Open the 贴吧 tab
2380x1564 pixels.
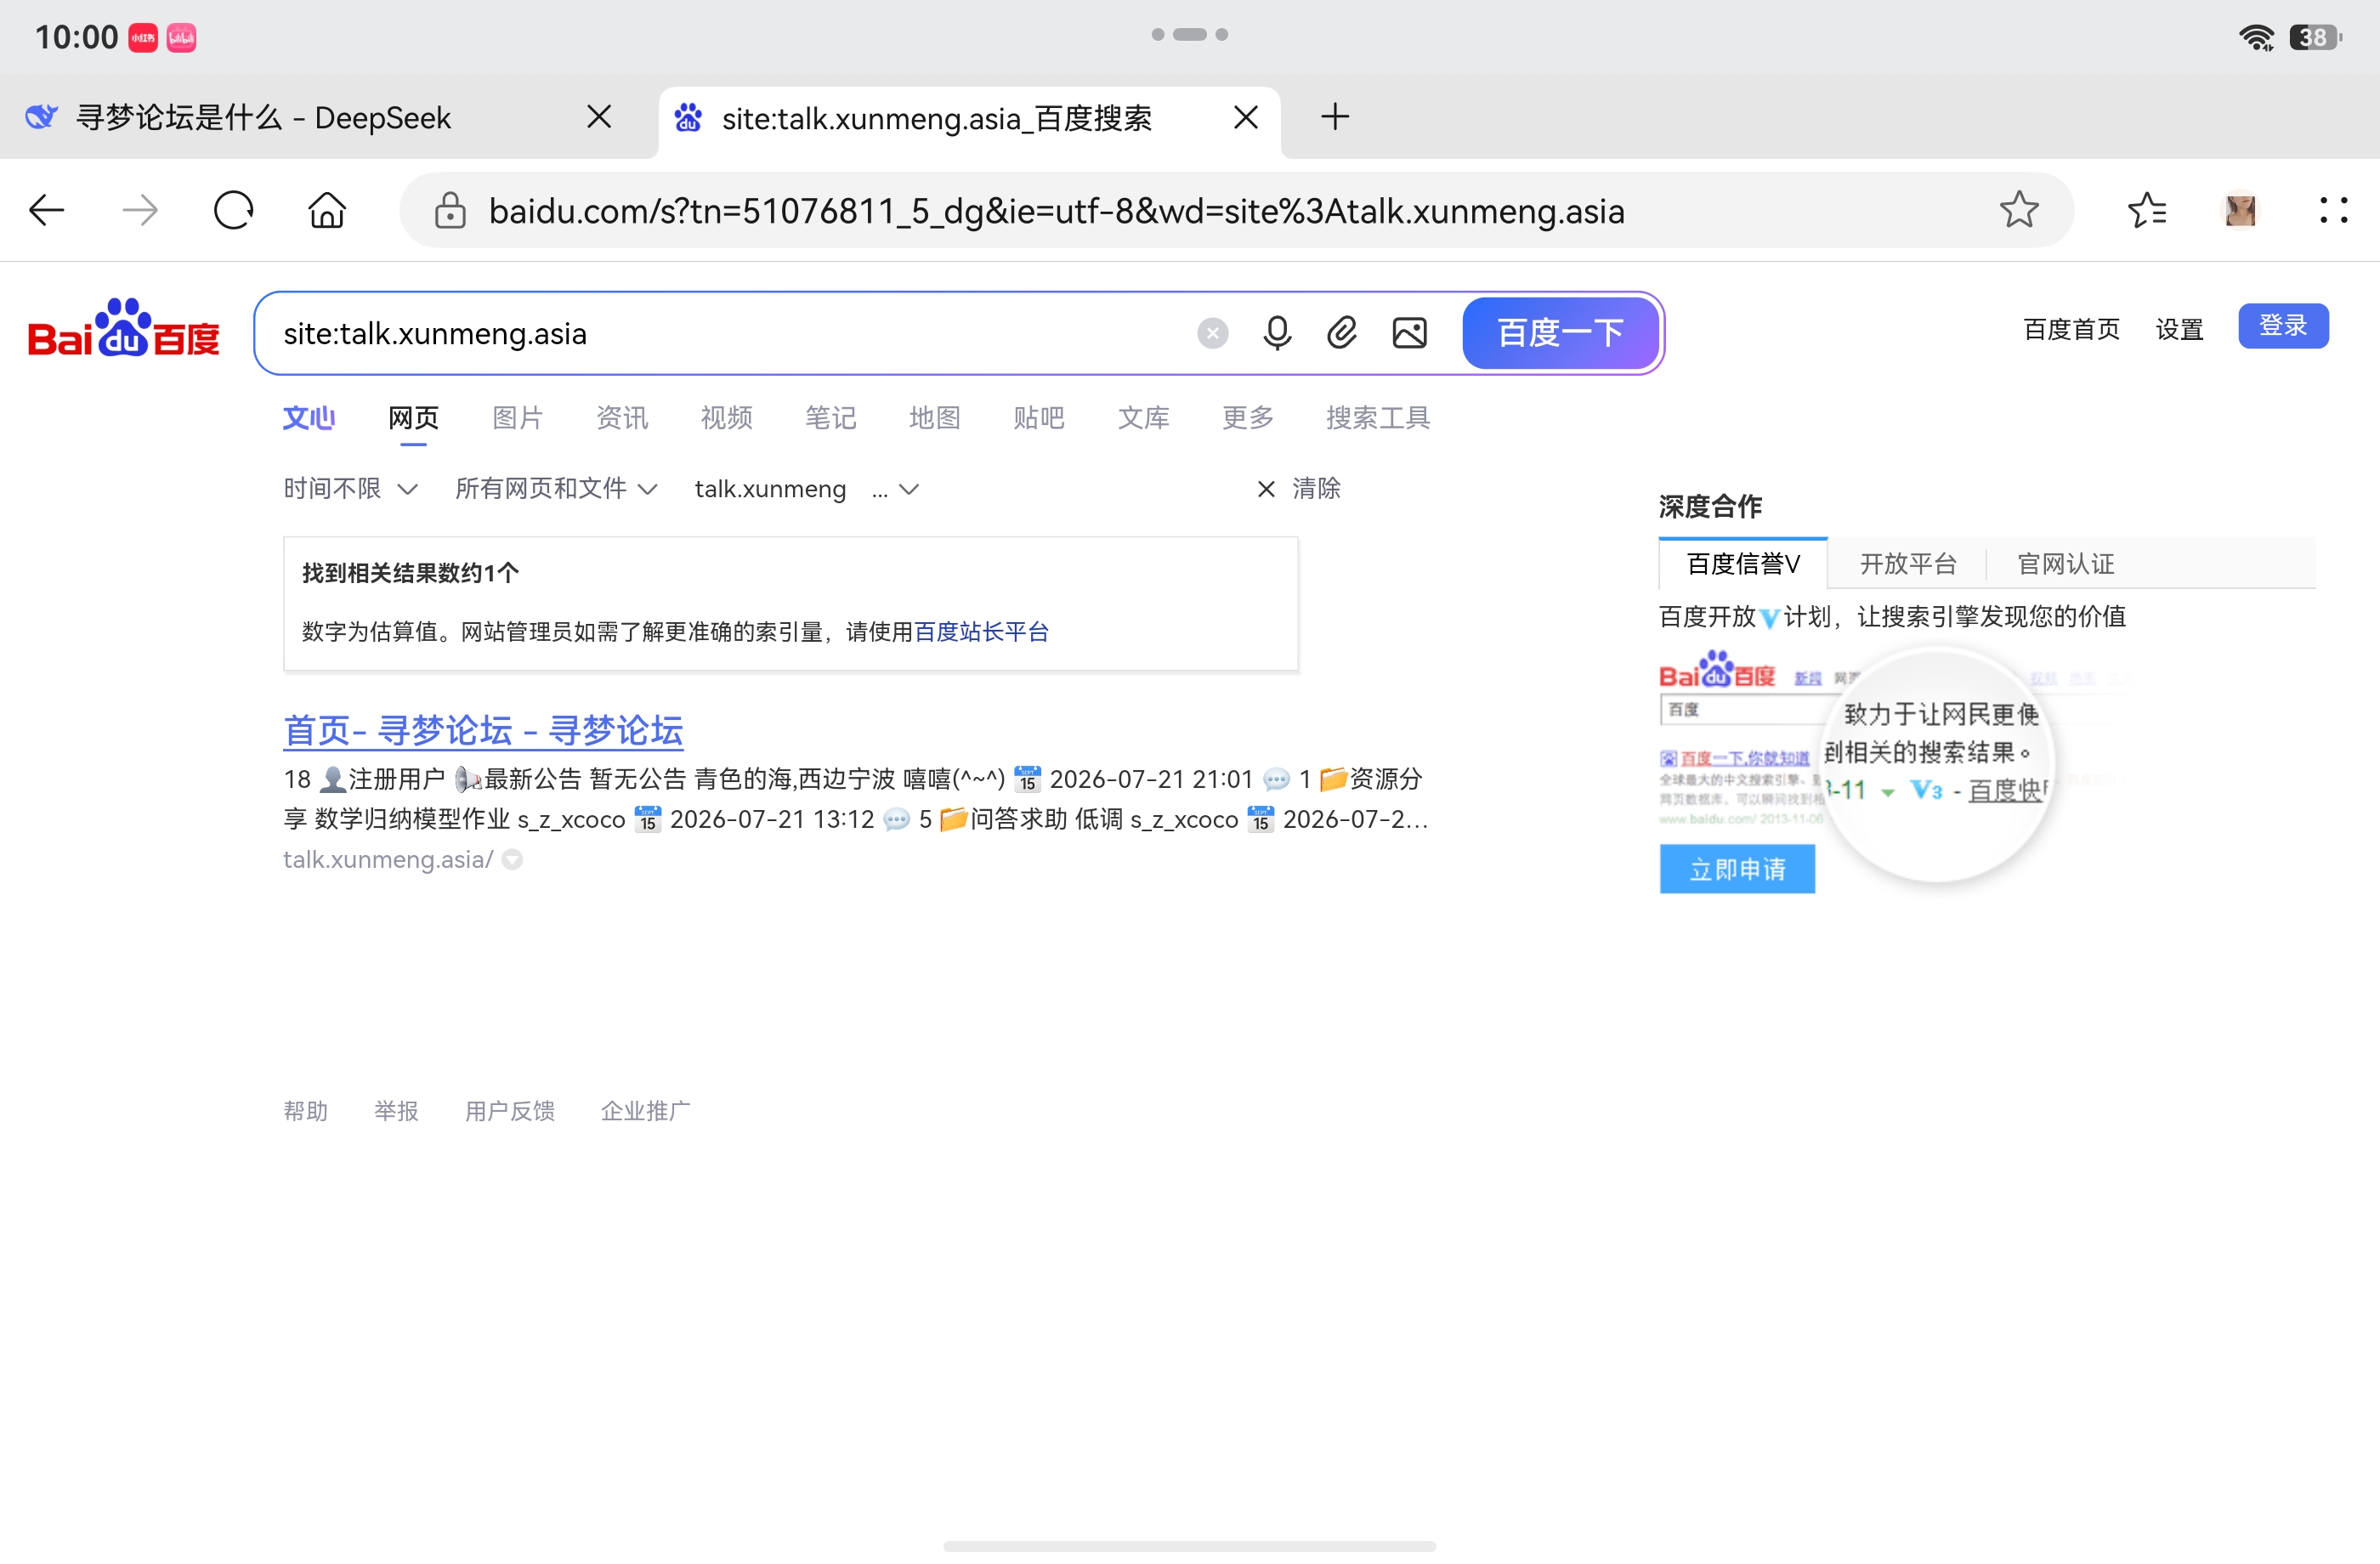tap(1038, 418)
